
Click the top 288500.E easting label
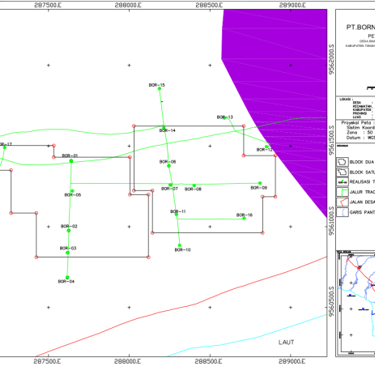209,5
